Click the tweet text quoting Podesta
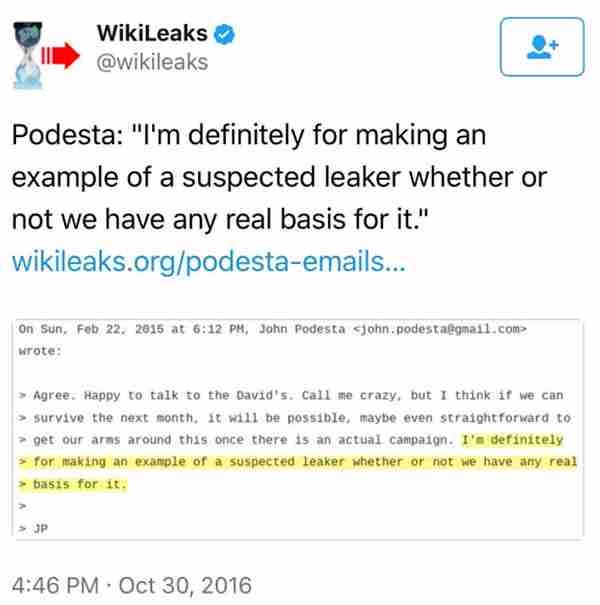This screenshot has width=600, height=605. click(279, 177)
